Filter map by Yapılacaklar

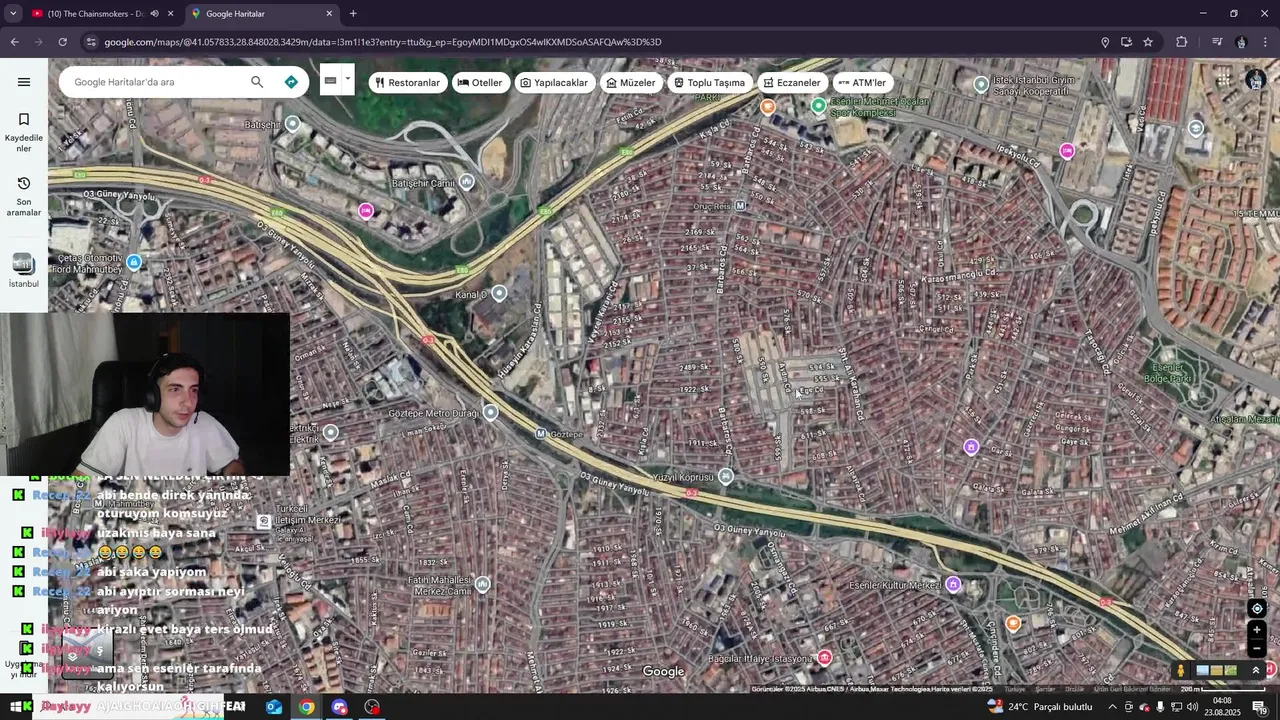[x=554, y=83]
